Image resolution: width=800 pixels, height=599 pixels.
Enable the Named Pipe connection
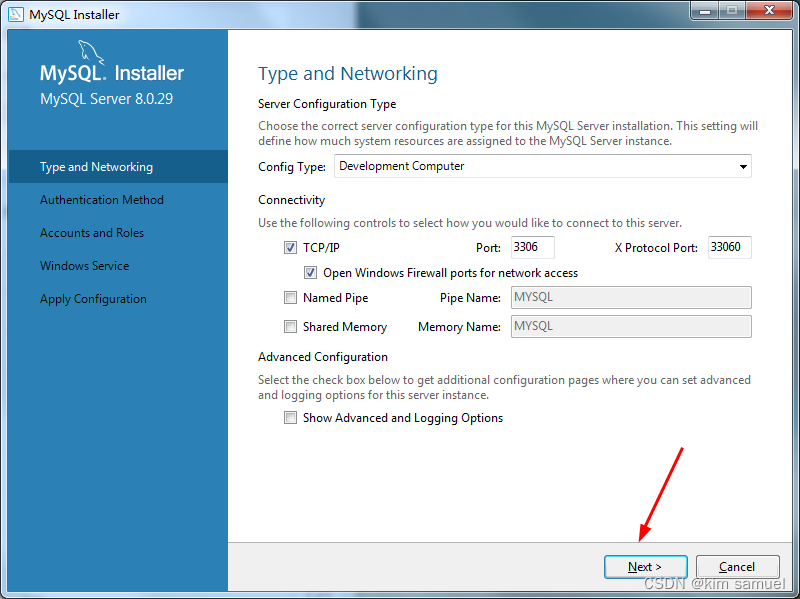click(290, 297)
